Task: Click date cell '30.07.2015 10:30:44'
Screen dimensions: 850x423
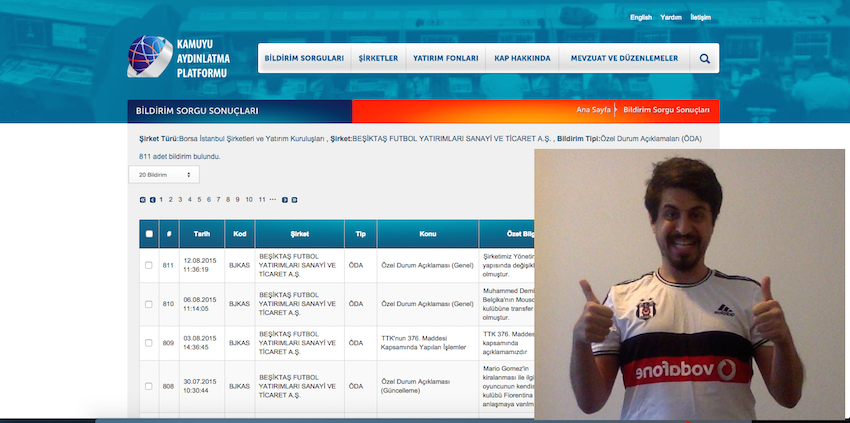Action: tap(199, 386)
